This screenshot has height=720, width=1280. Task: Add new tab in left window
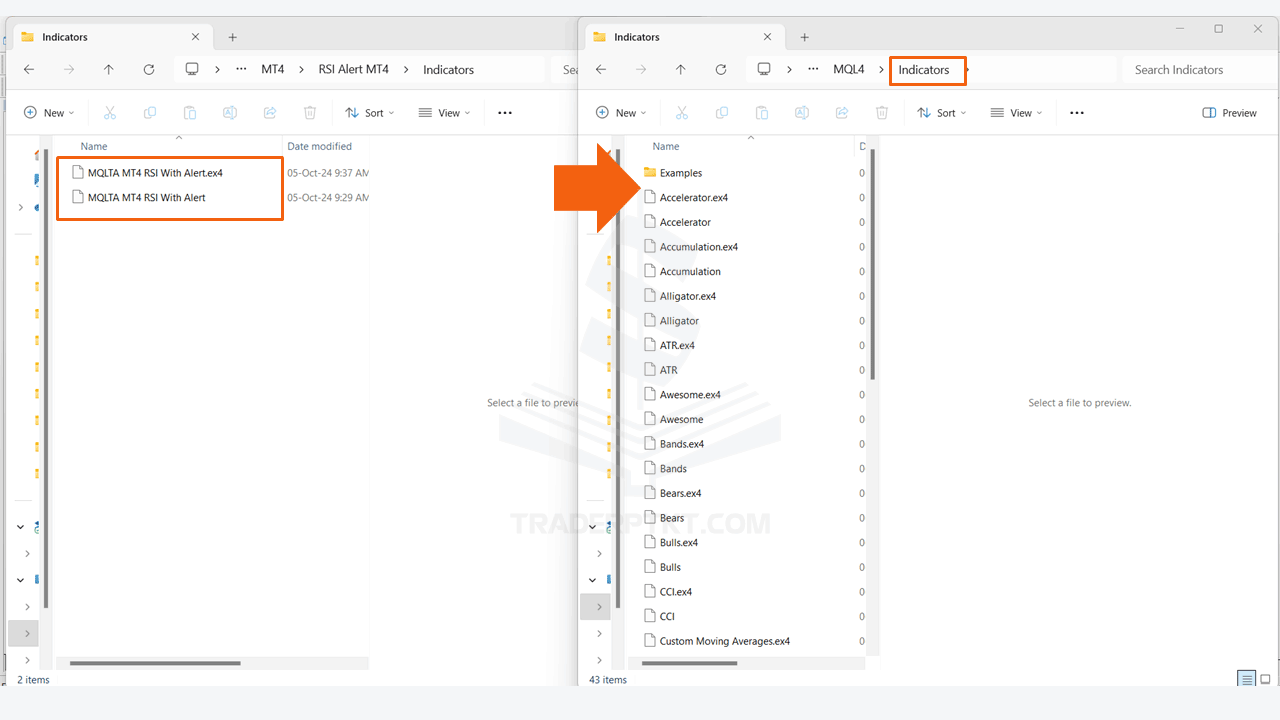[x=232, y=37]
